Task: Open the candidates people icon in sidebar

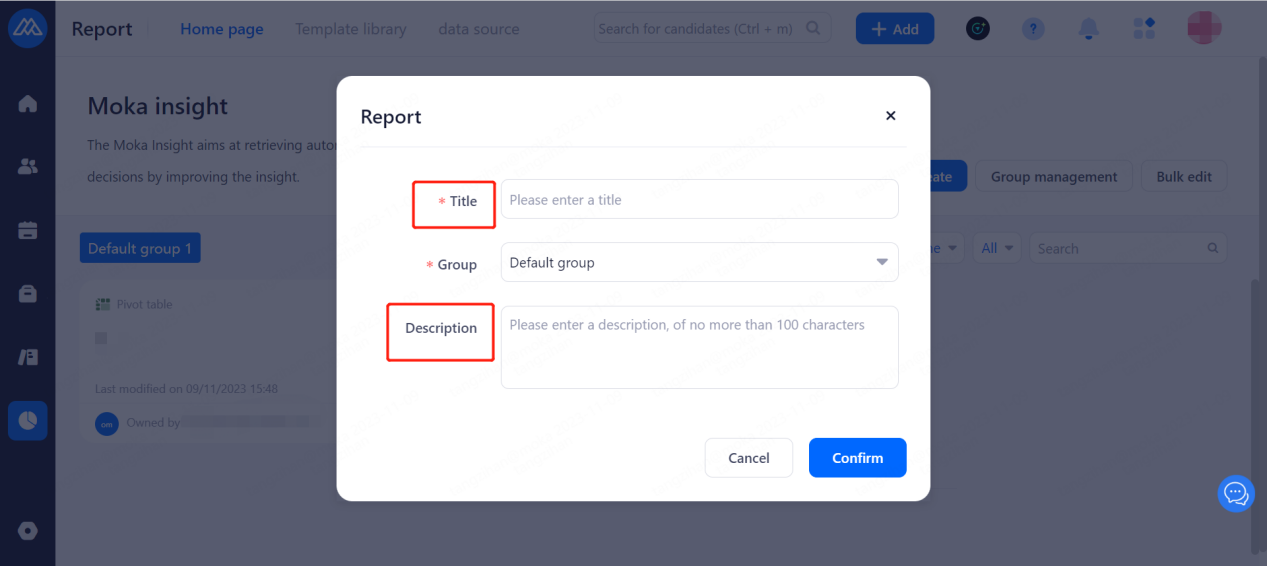Action: (28, 167)
